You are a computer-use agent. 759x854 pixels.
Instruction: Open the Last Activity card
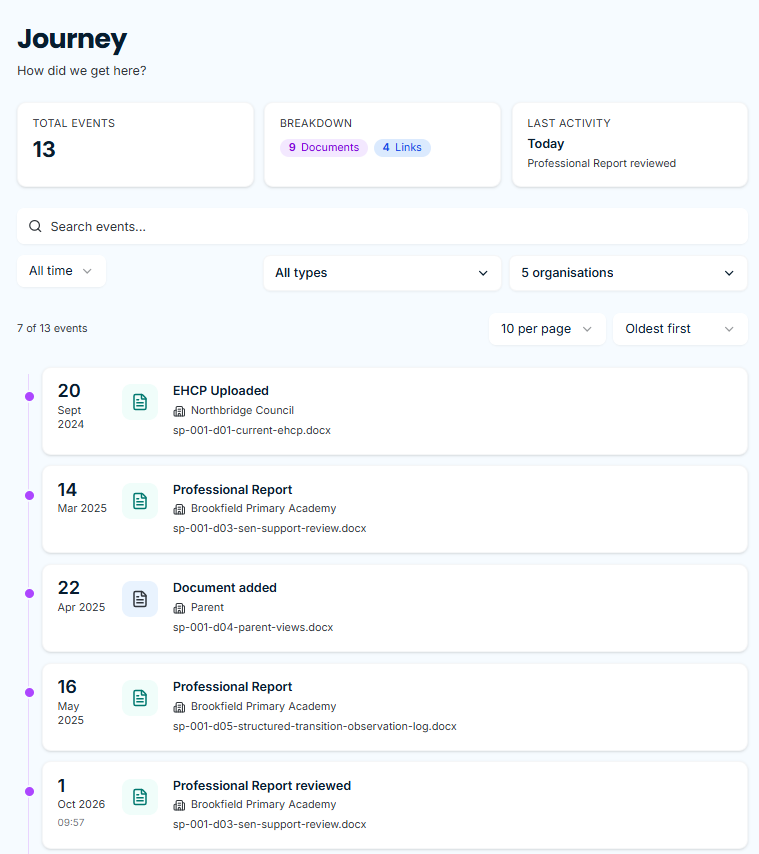tap(630, 145)
